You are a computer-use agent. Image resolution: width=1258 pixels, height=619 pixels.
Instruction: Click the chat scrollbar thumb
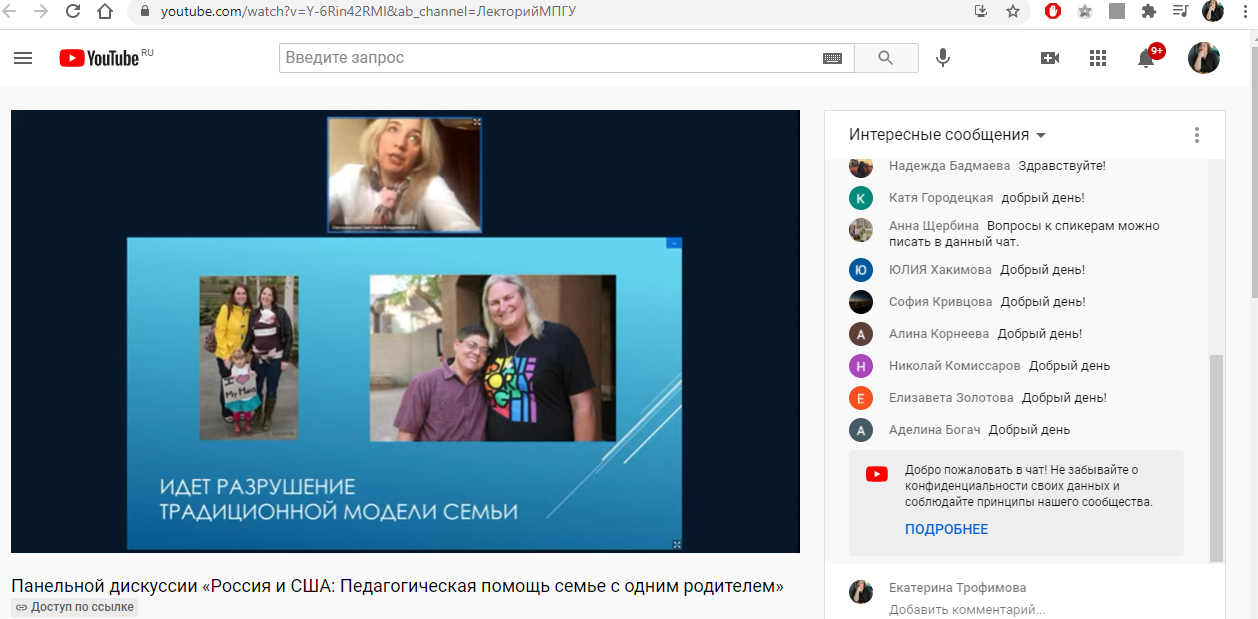1215,455
